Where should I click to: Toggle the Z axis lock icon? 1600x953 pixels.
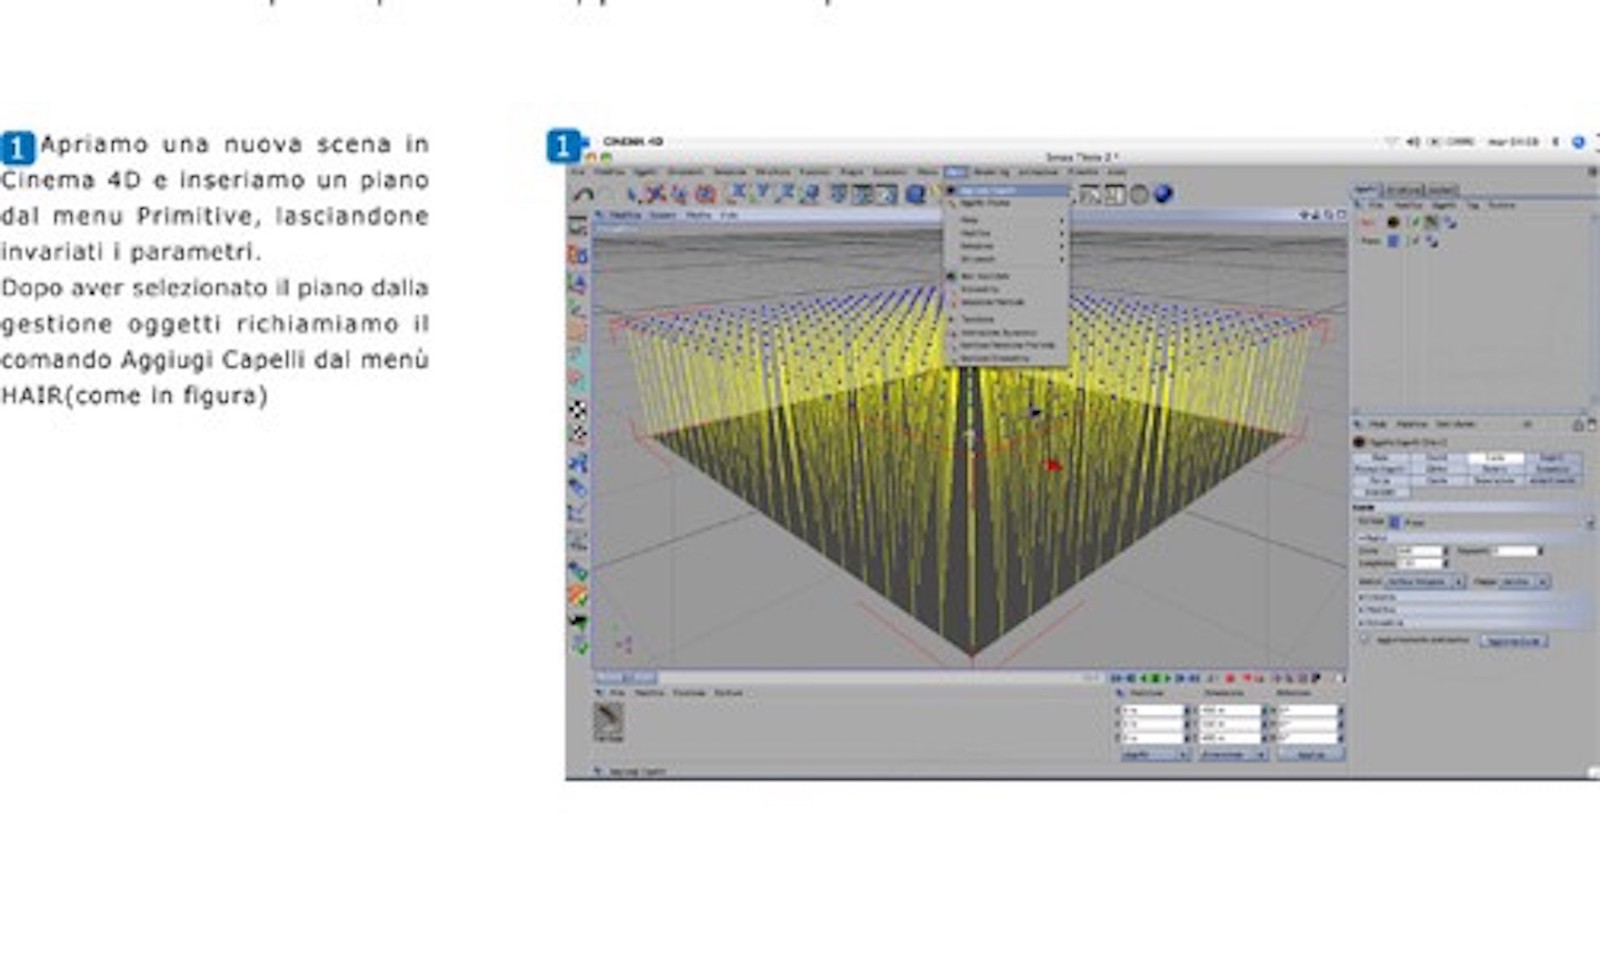point(786,192)
